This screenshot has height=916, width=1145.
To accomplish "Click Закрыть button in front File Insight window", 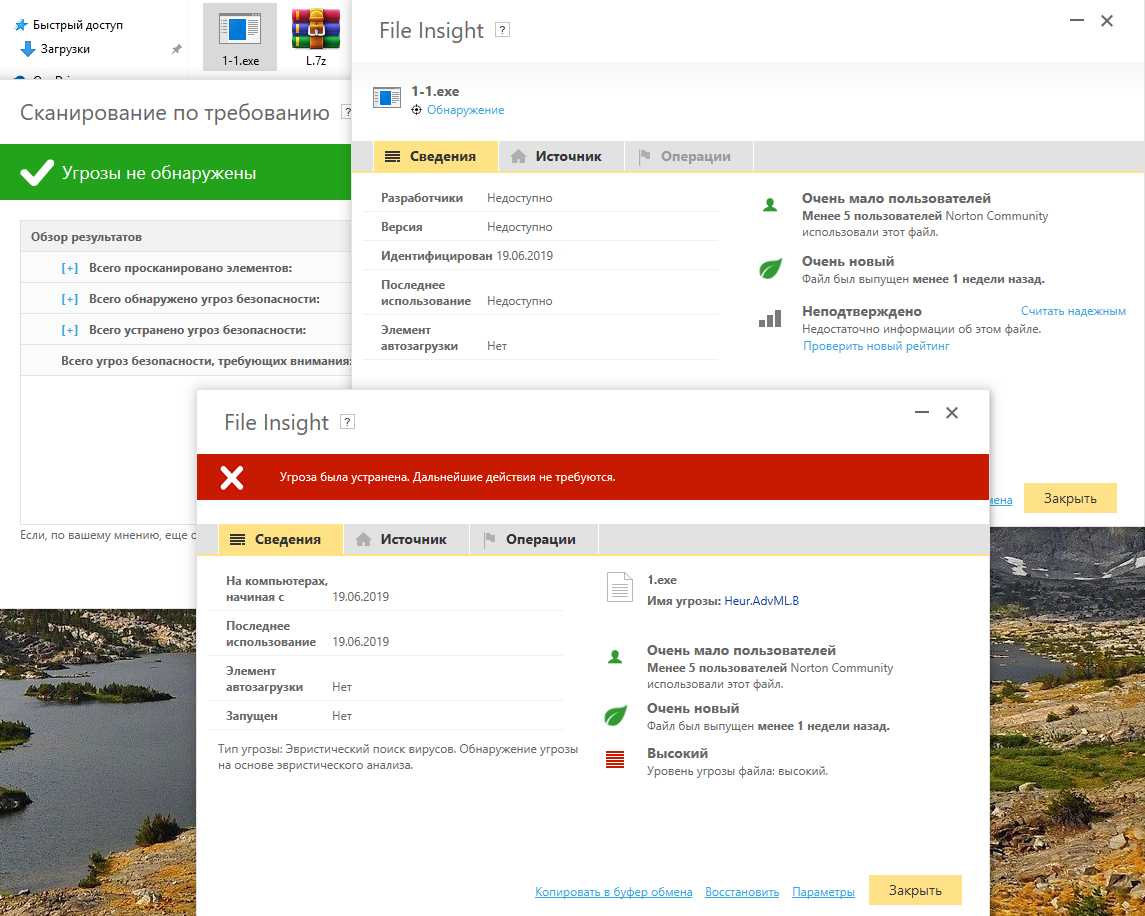I will click(x=915, y=890).
